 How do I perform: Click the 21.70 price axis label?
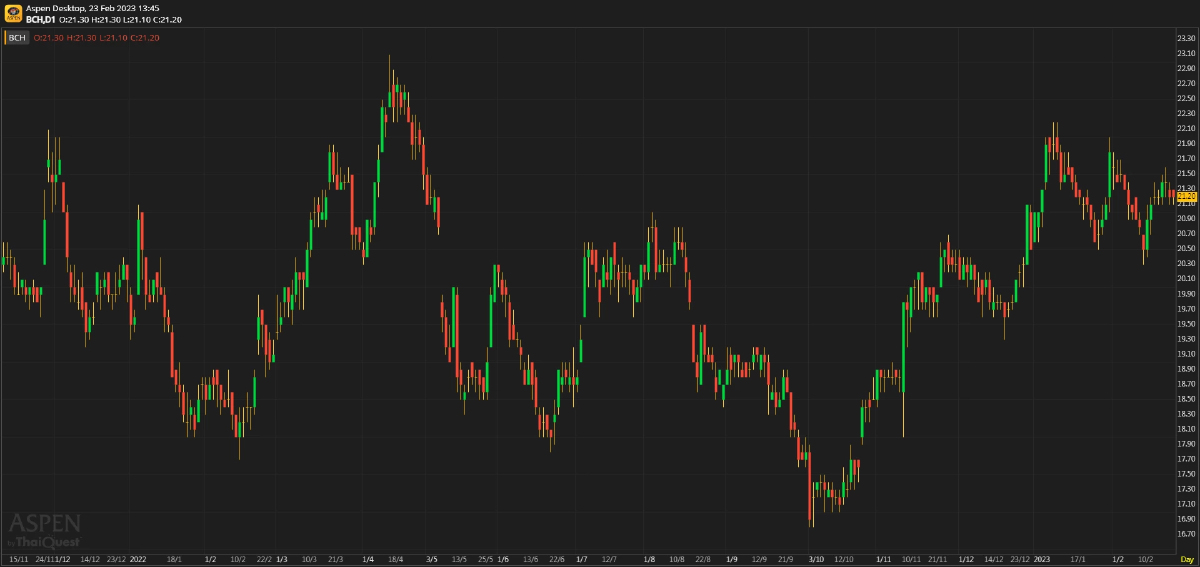1187,158
